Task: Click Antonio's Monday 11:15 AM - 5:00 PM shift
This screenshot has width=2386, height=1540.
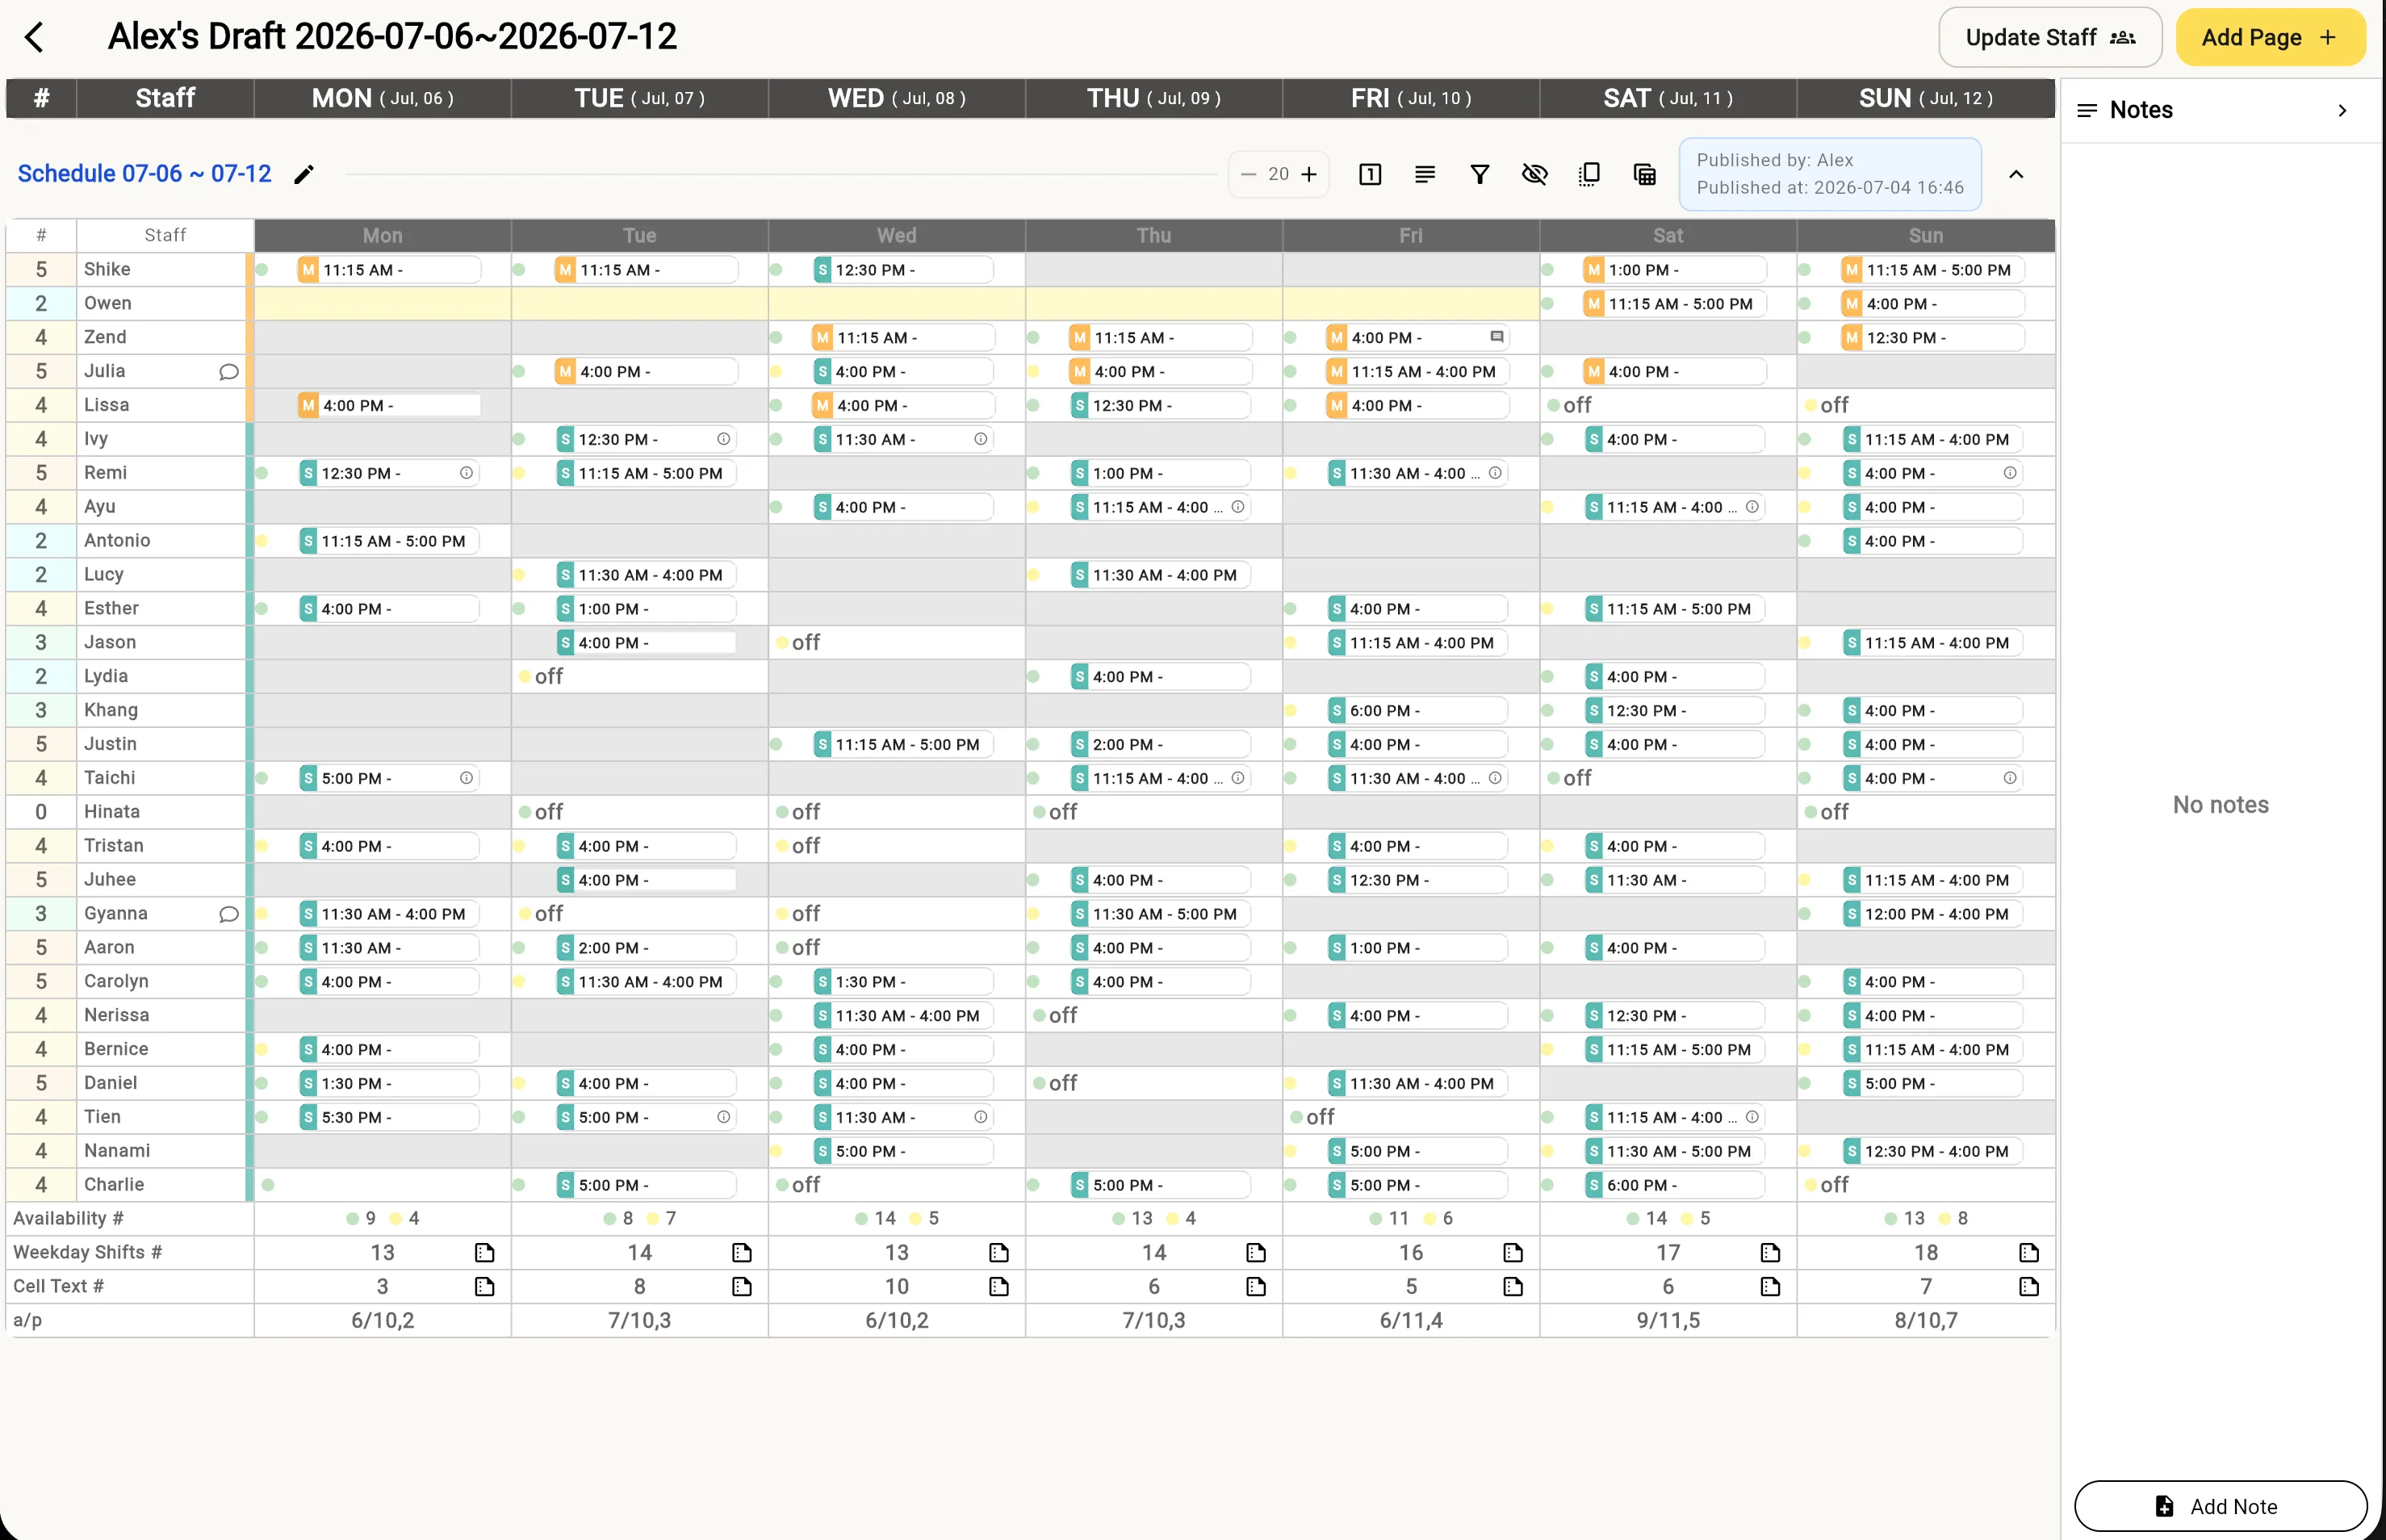Action: [389, 541]
